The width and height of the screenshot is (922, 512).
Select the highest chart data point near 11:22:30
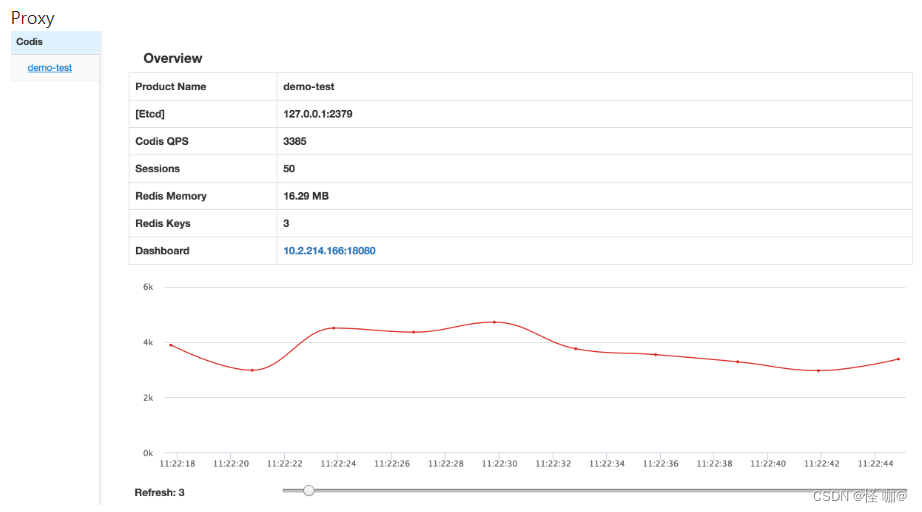[494, 322]
